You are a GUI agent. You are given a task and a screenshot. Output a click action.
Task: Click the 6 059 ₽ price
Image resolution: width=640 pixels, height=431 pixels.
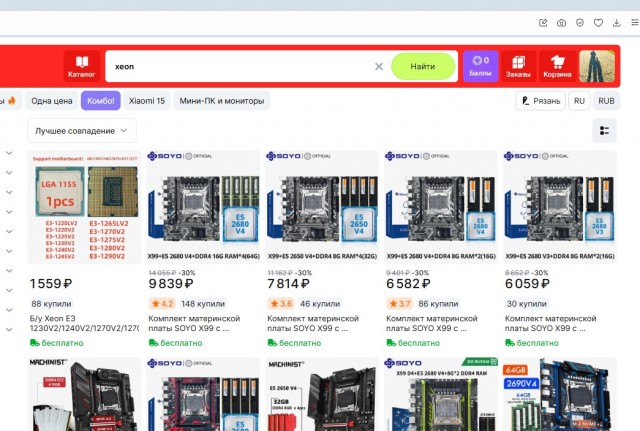click(527, 284)
